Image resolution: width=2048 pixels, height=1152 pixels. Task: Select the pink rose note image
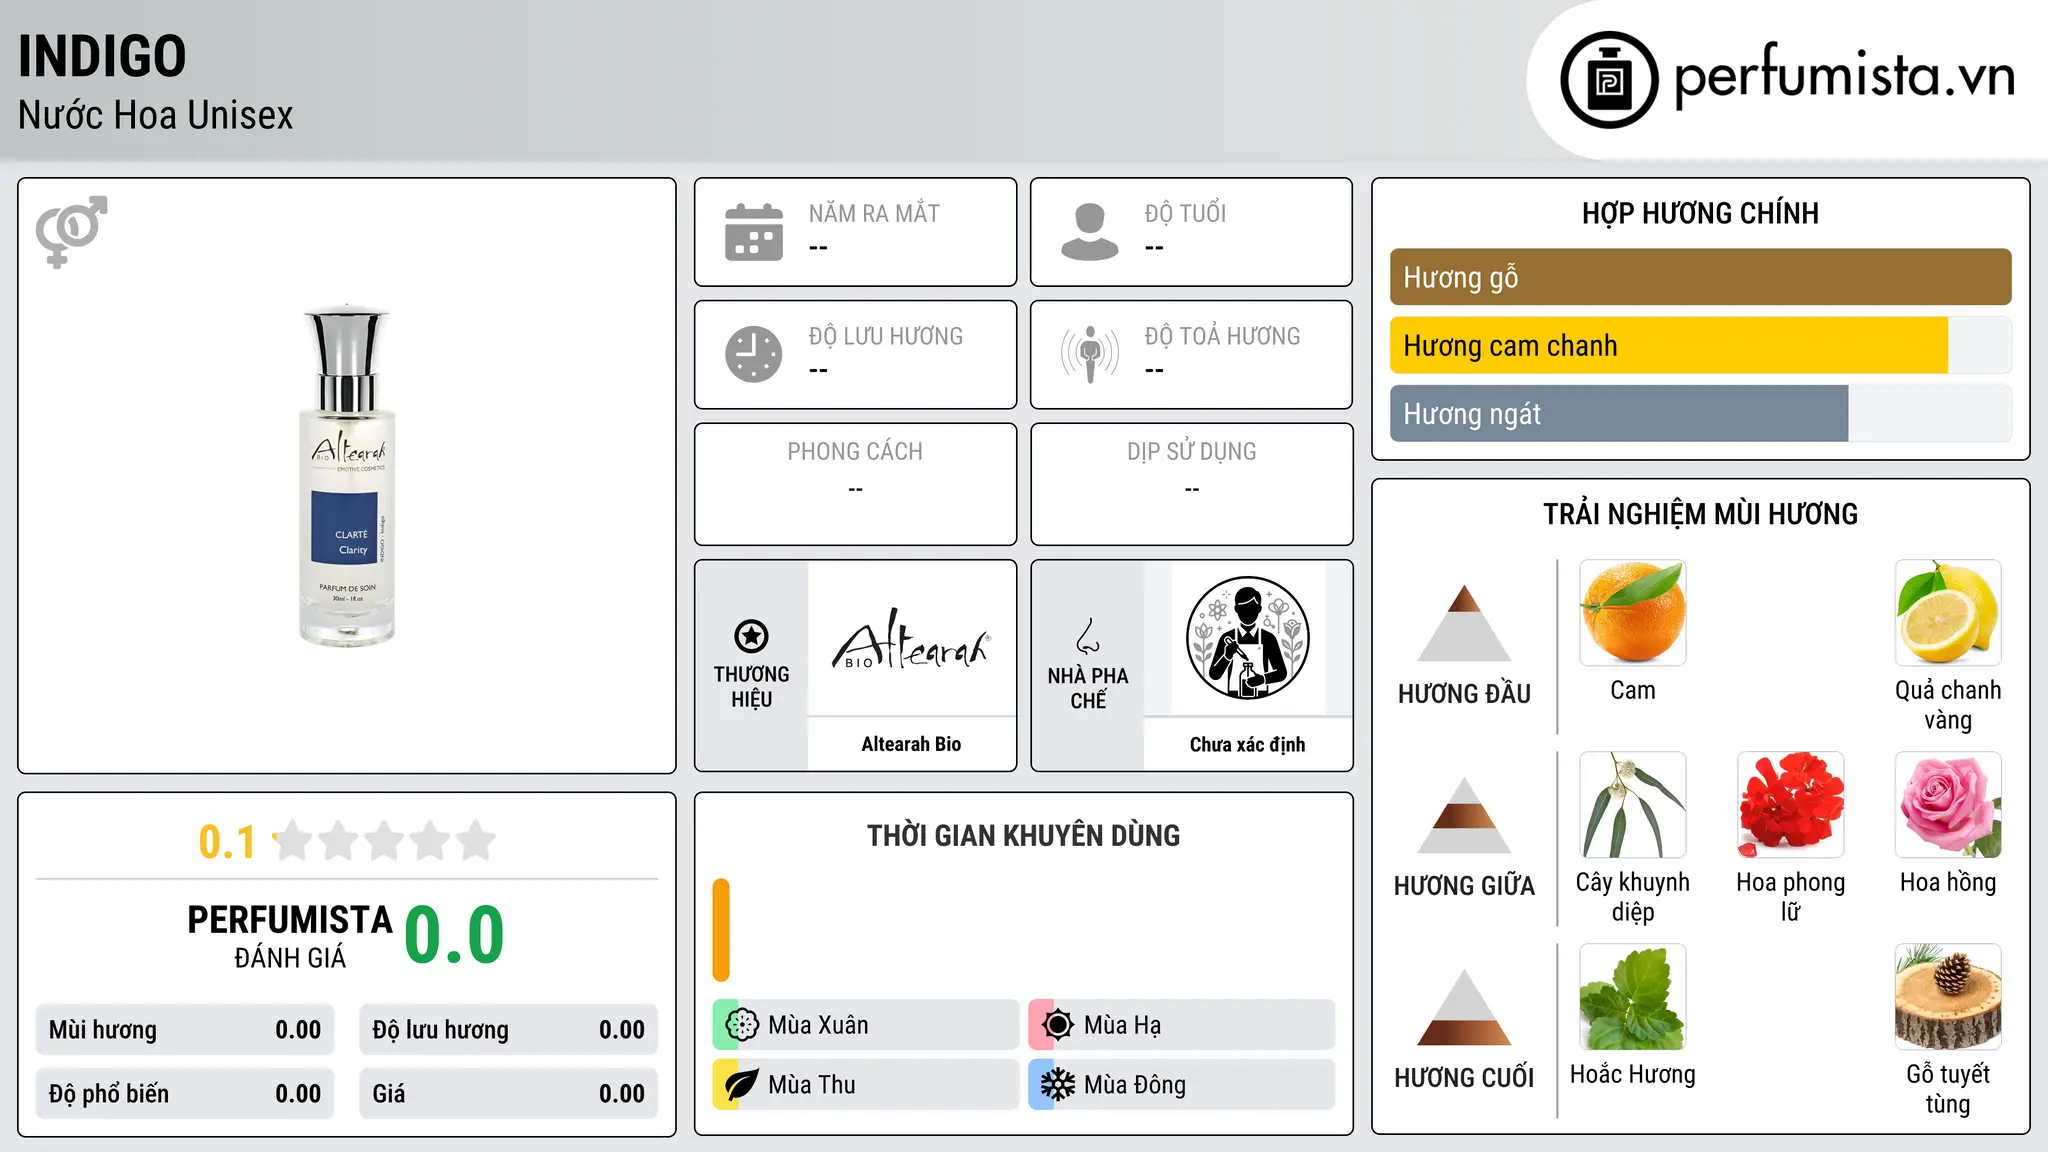pos(1948,805)
